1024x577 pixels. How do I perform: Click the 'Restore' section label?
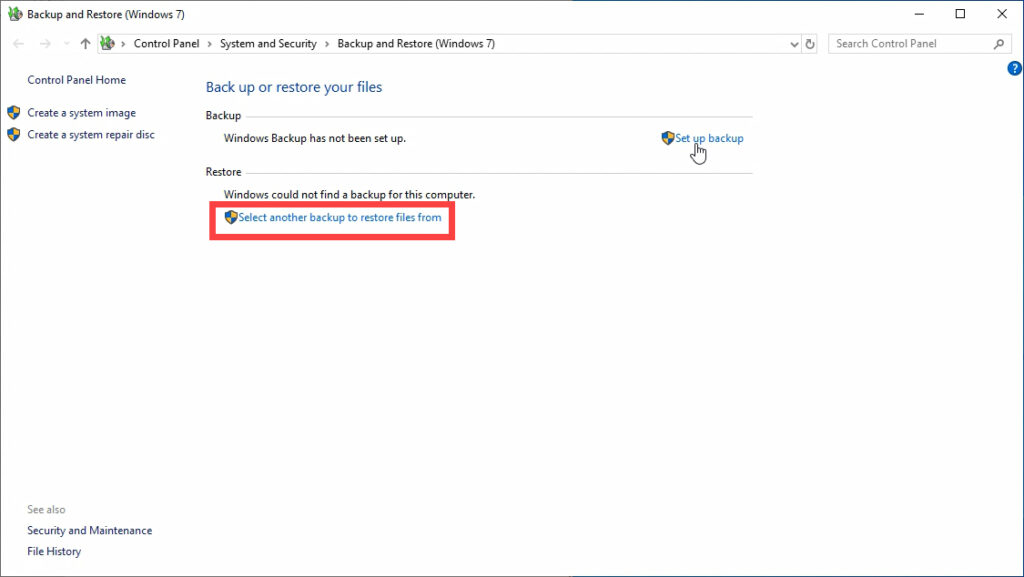coord(223,172)
